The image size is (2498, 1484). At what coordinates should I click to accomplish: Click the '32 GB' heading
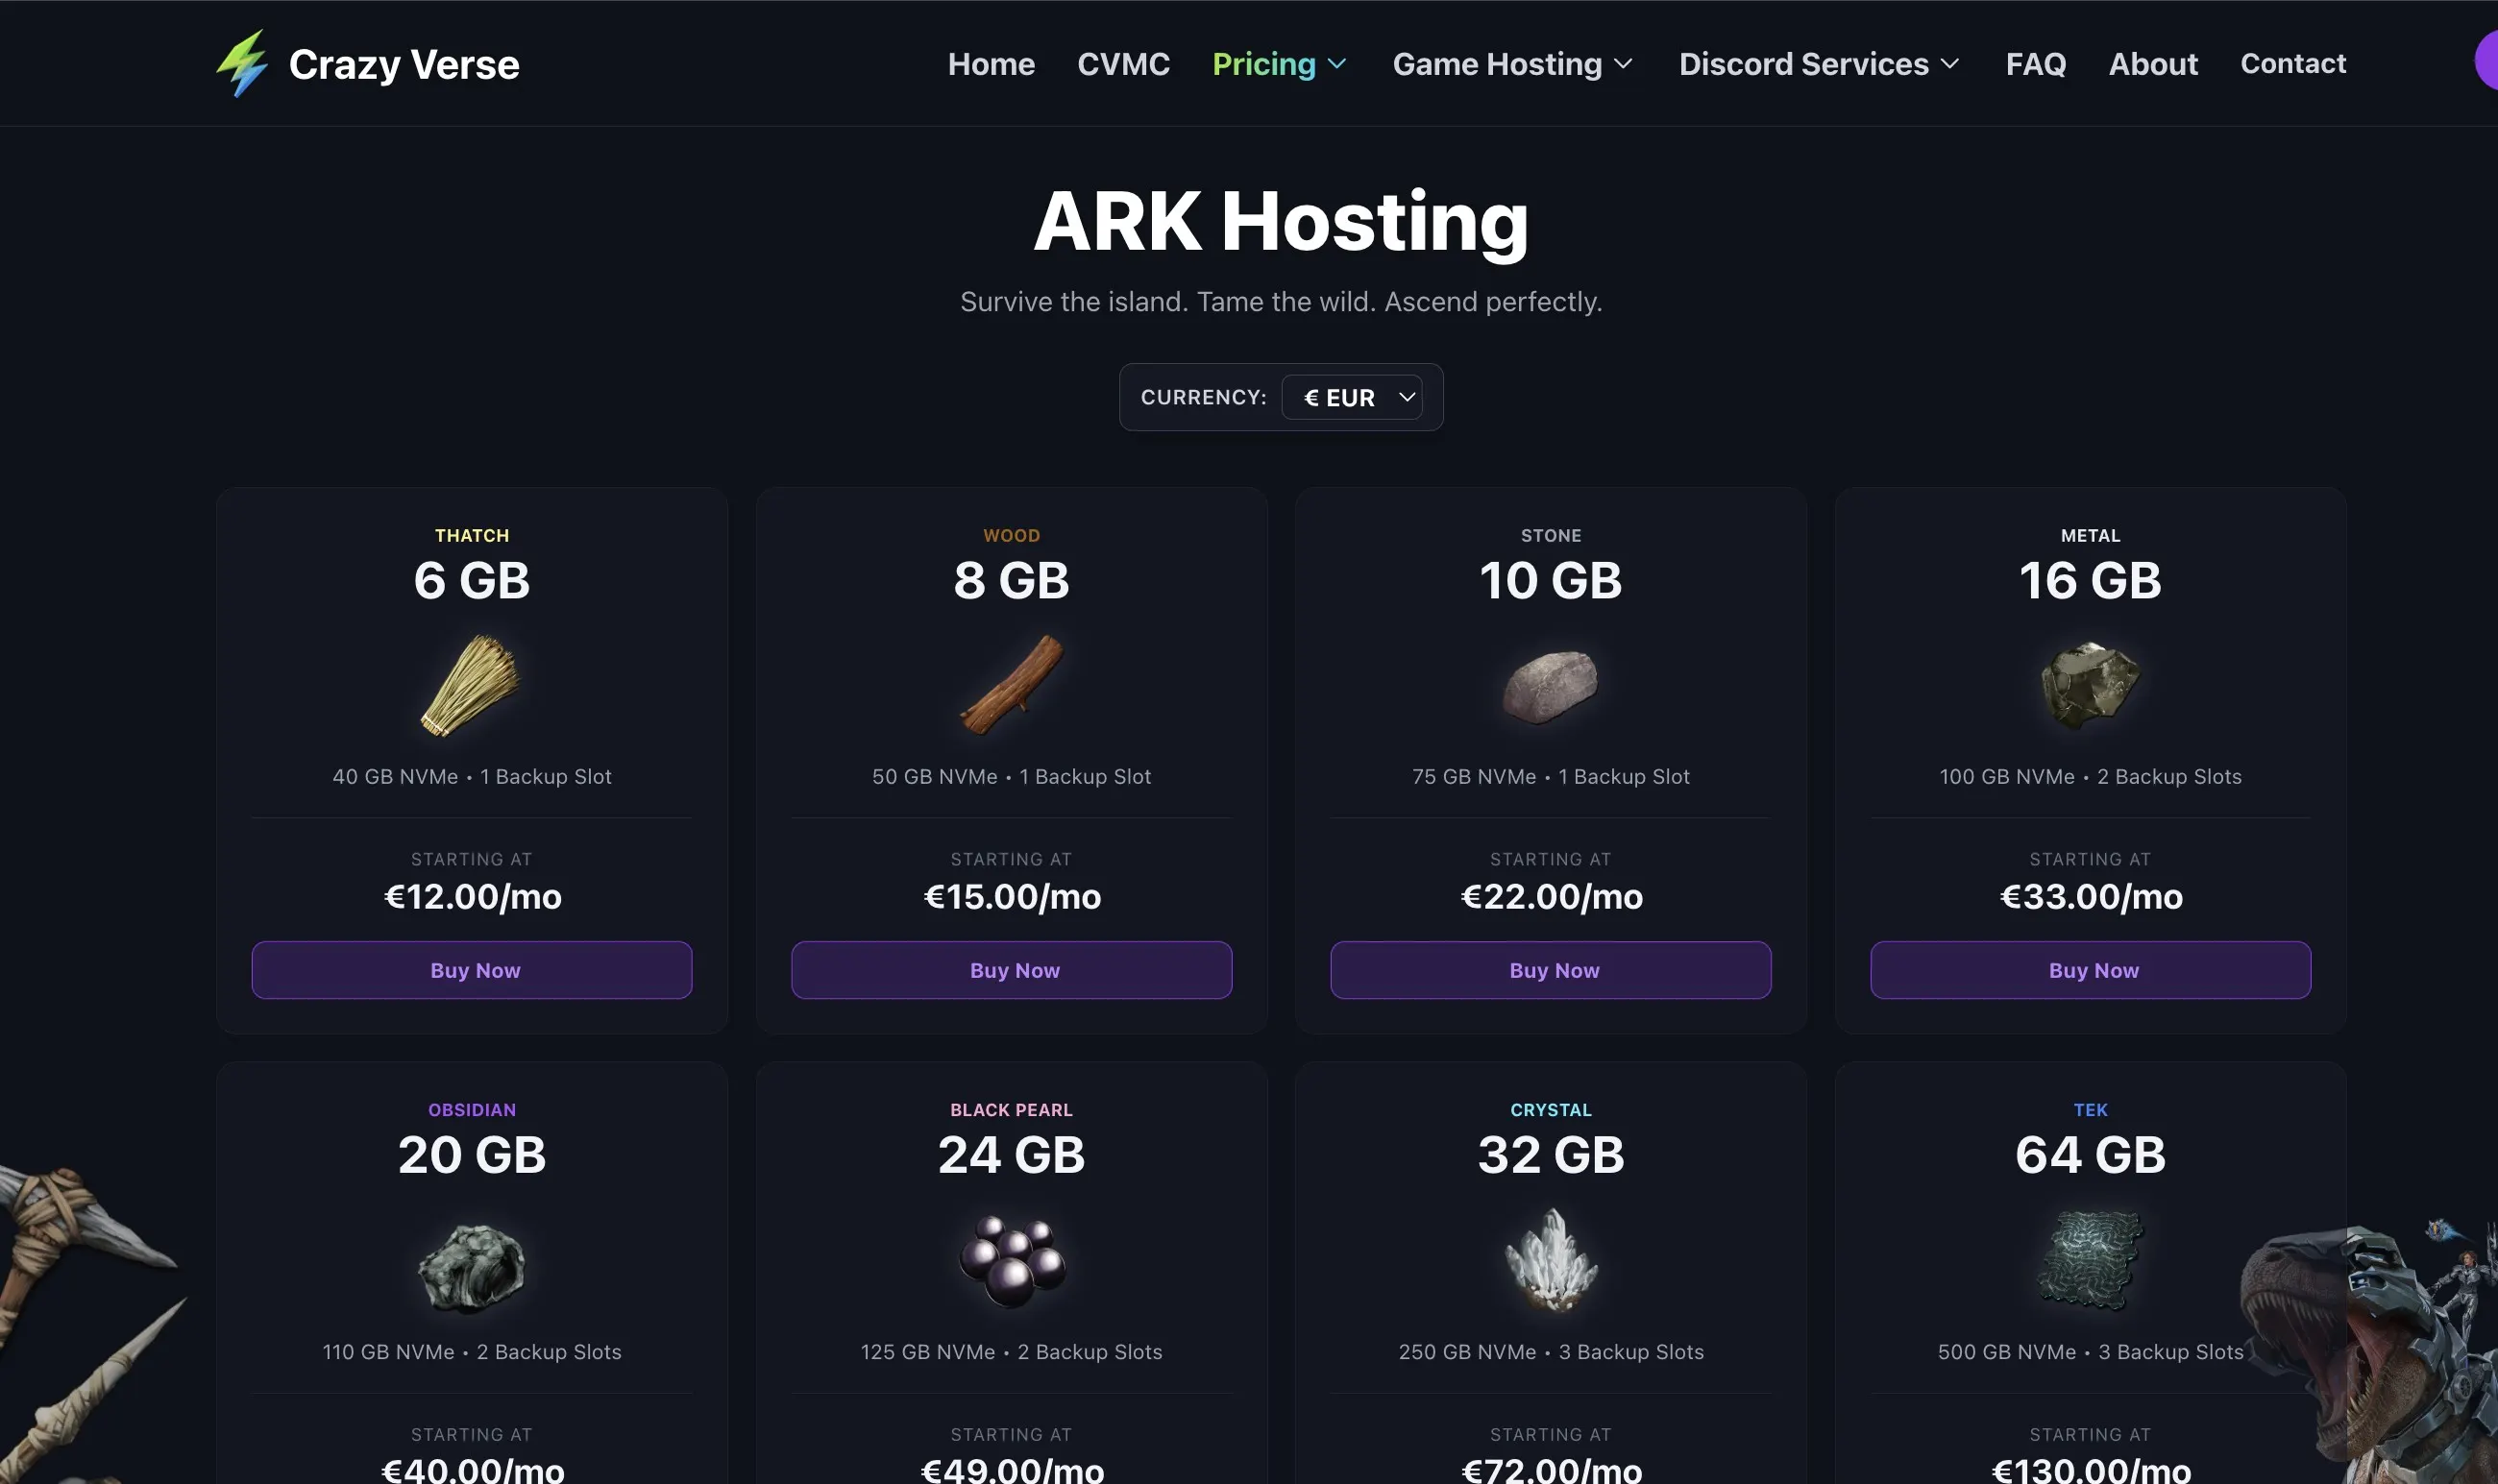click(x=1550, y=1155)
